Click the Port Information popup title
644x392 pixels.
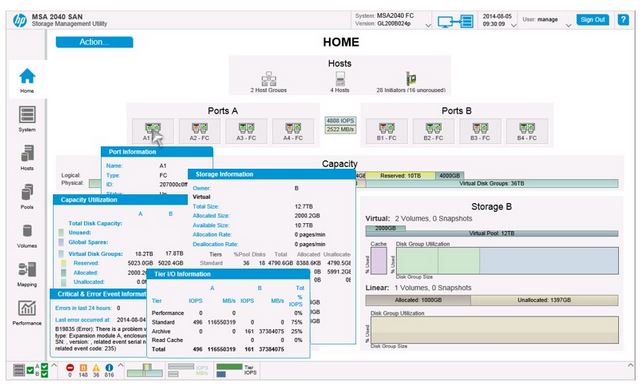click(132, 152)
